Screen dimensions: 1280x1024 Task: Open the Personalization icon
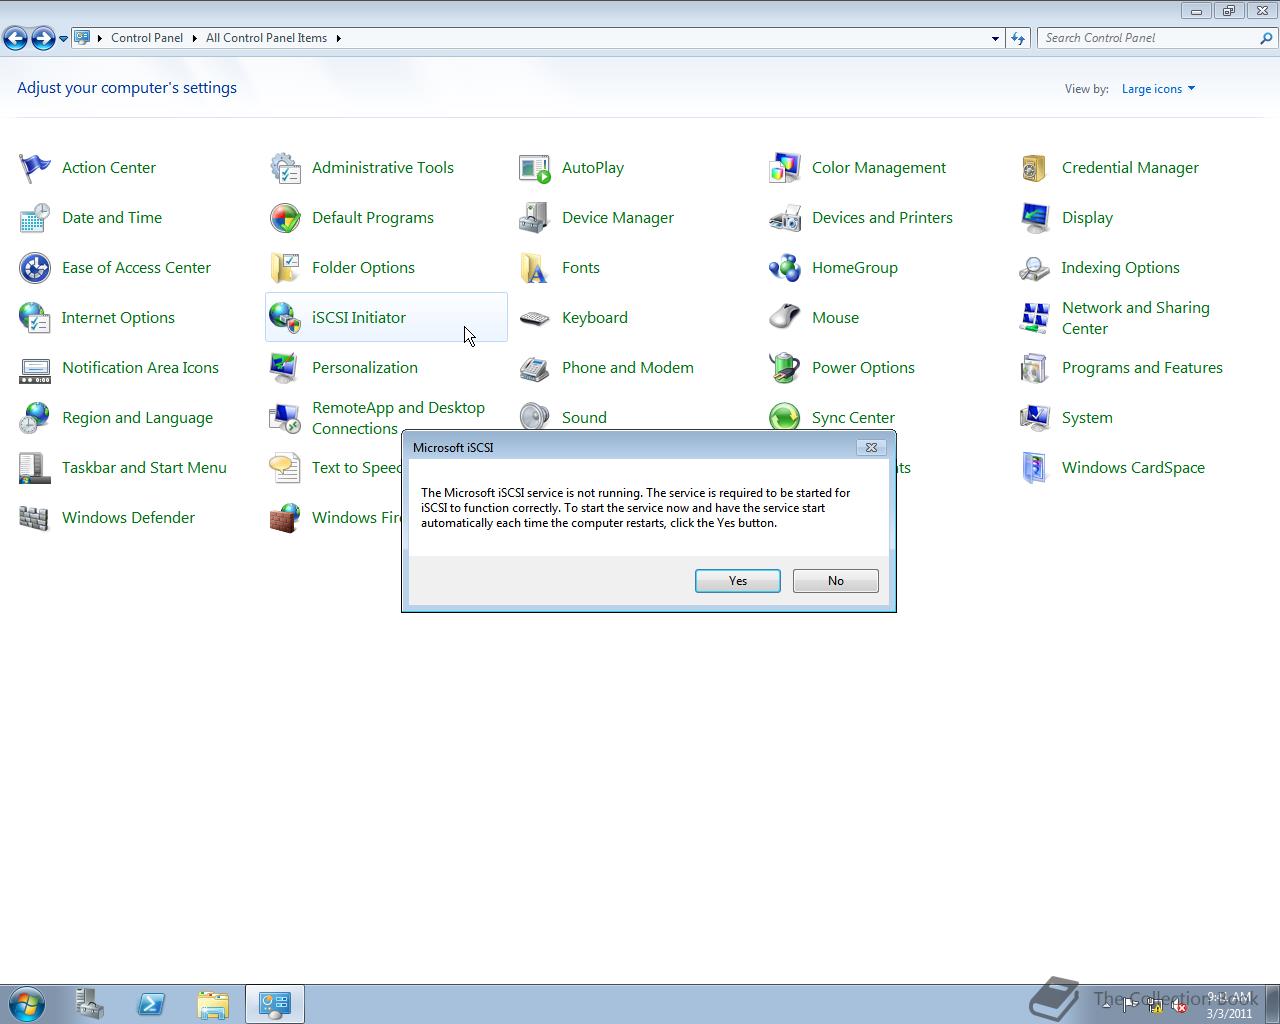(x=285, y=367)
